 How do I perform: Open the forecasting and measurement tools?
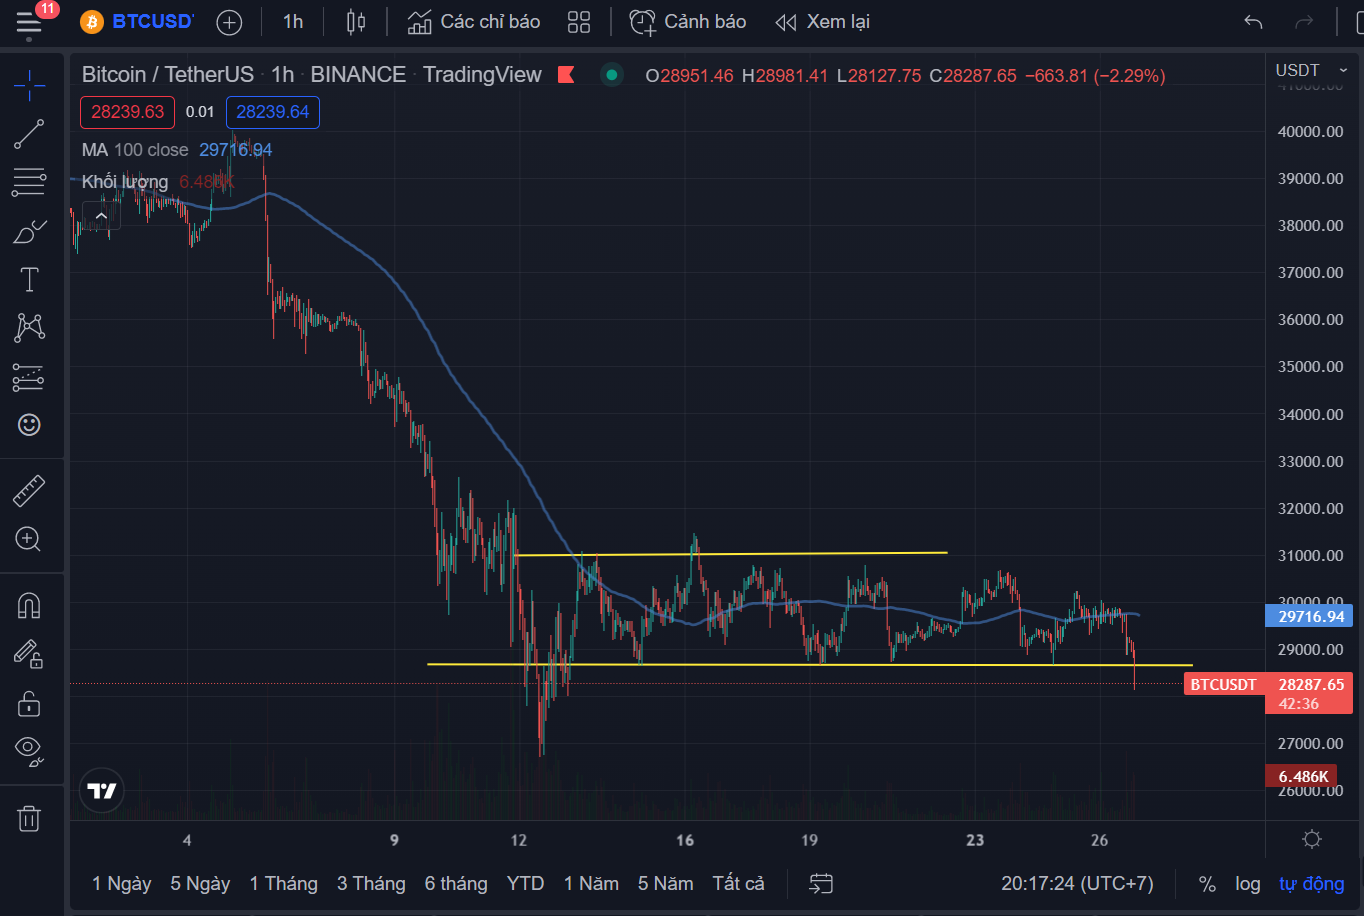click(29, 377)
